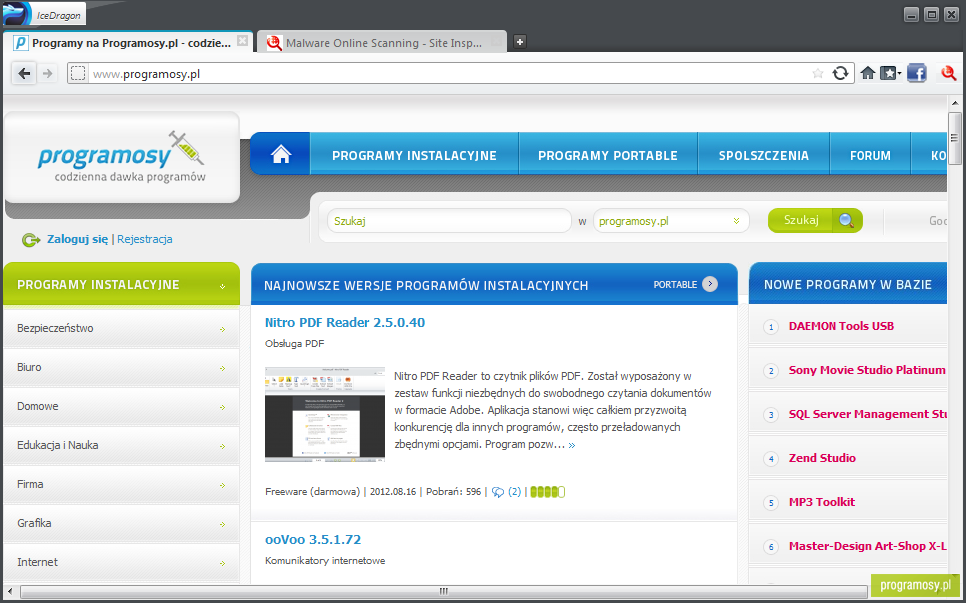The width and height of the screenshot is (966, 603).
Task: Expand the Domowe category
Action: (121, 407)
